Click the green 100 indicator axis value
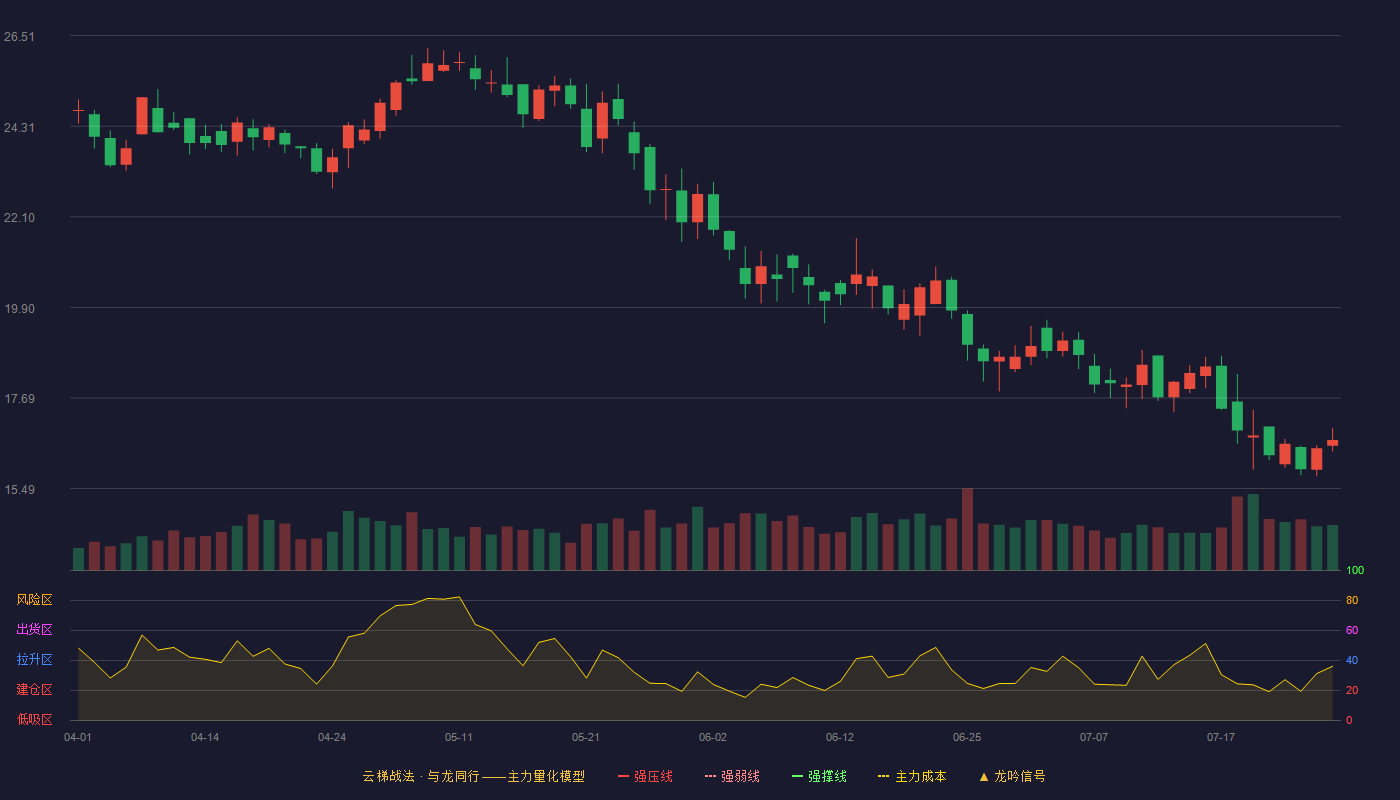This screenshot has height=800, width=1400. tap(1355, 571)
